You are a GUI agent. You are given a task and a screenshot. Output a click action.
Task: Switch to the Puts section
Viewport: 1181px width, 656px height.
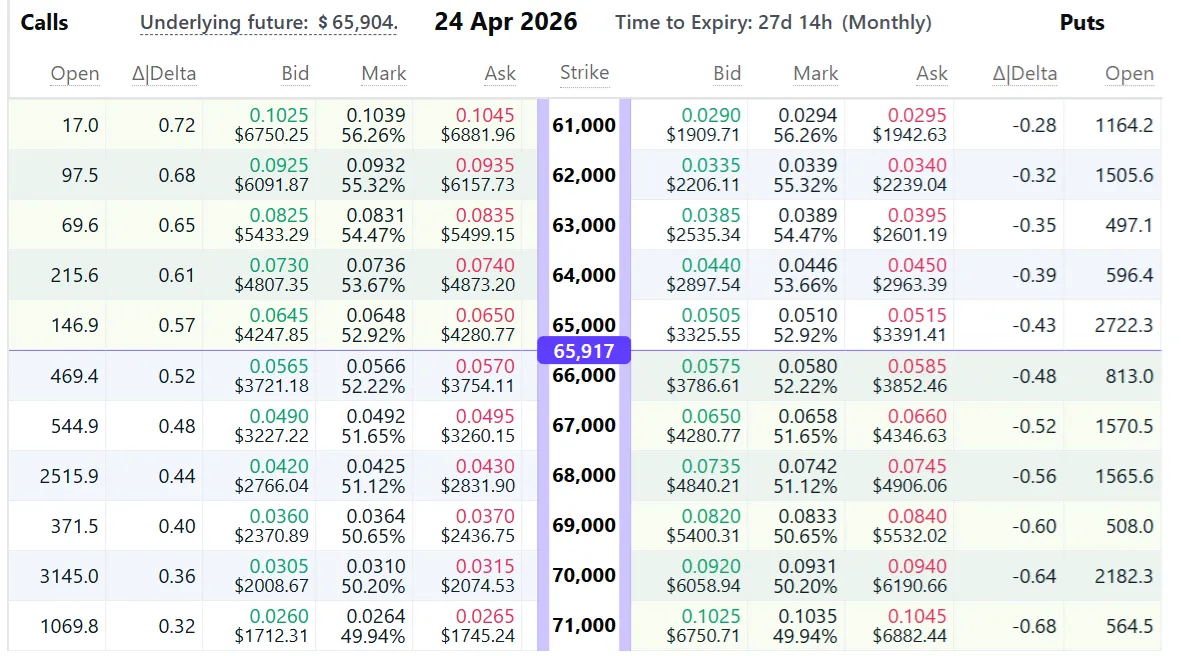[x=1082, y=21]
